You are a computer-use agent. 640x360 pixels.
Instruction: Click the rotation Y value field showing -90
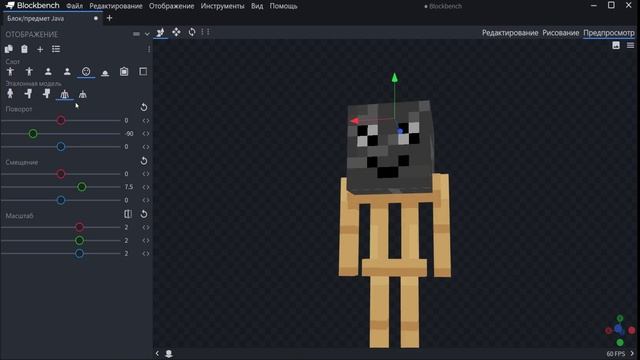[x=129, y=134]
